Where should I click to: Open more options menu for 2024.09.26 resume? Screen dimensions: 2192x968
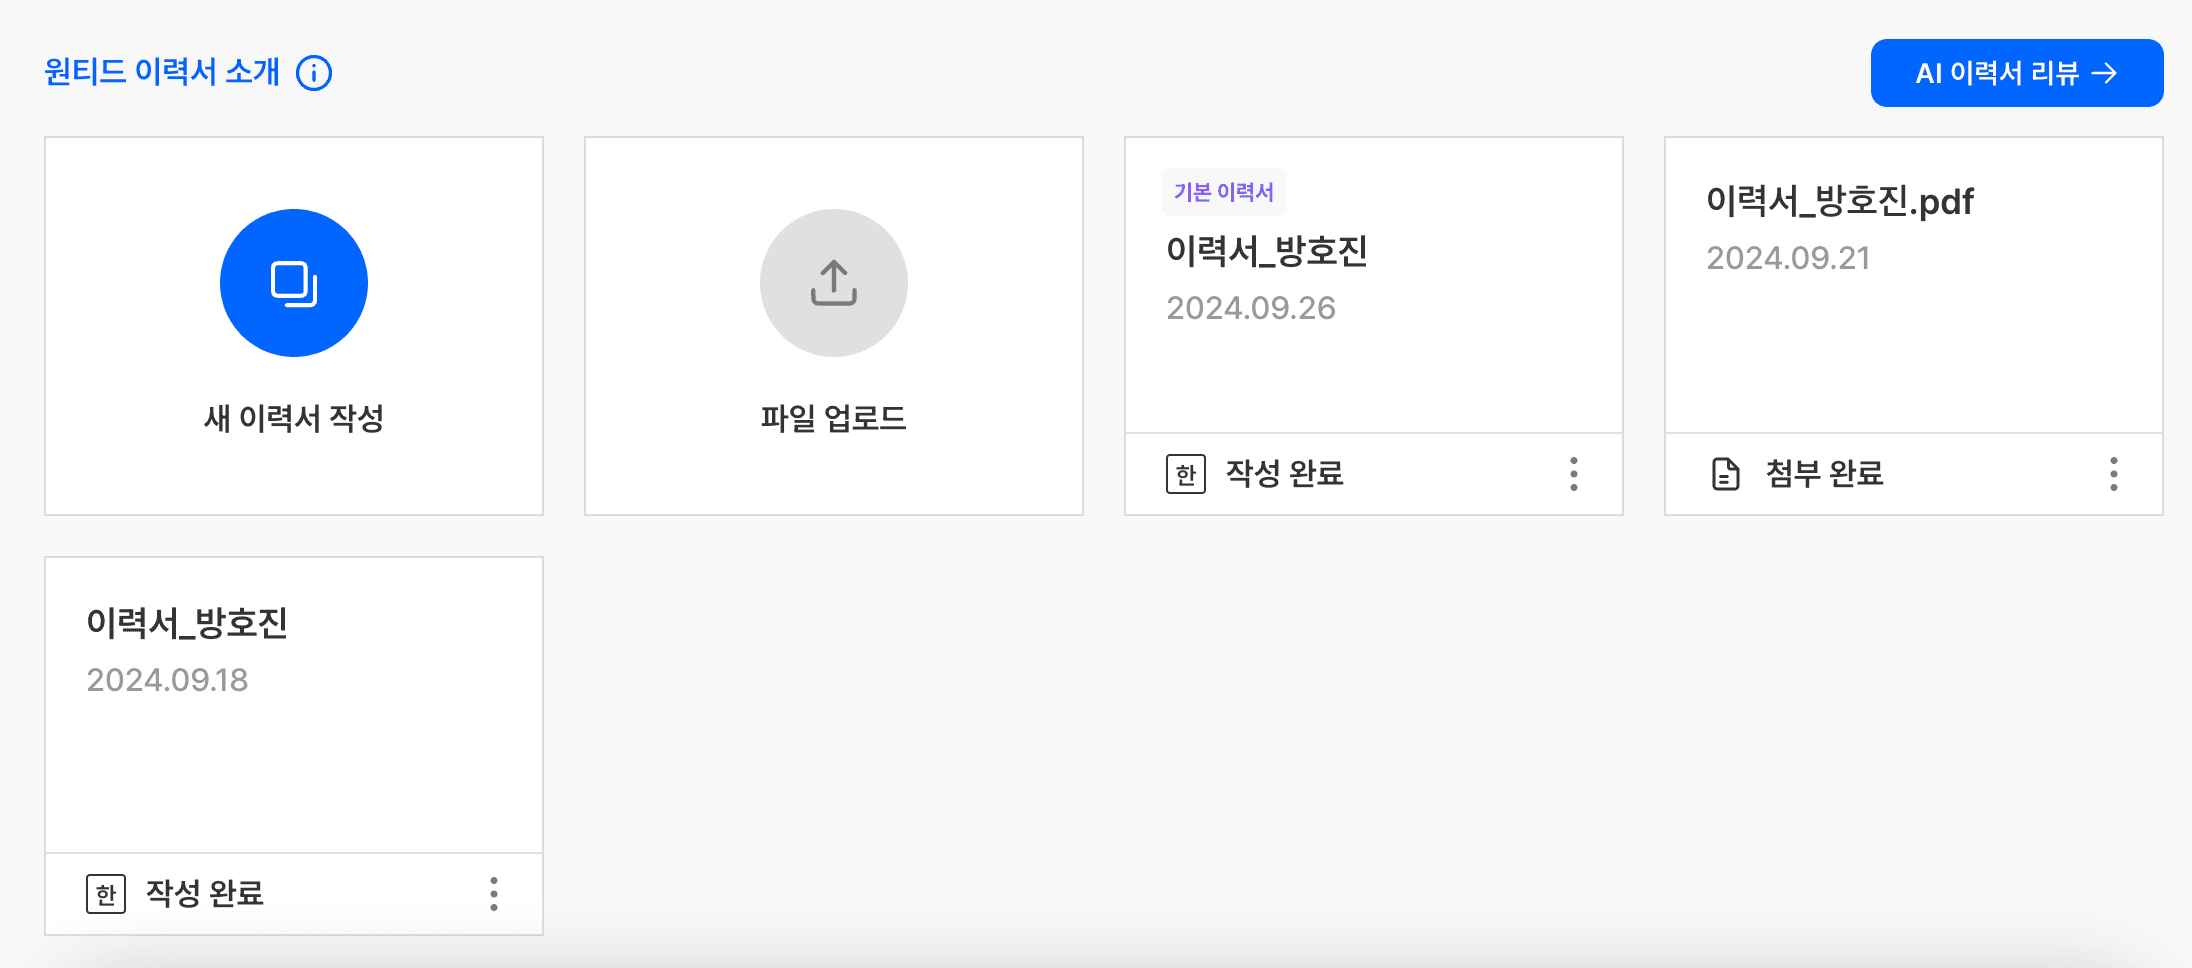(1573, 474)
